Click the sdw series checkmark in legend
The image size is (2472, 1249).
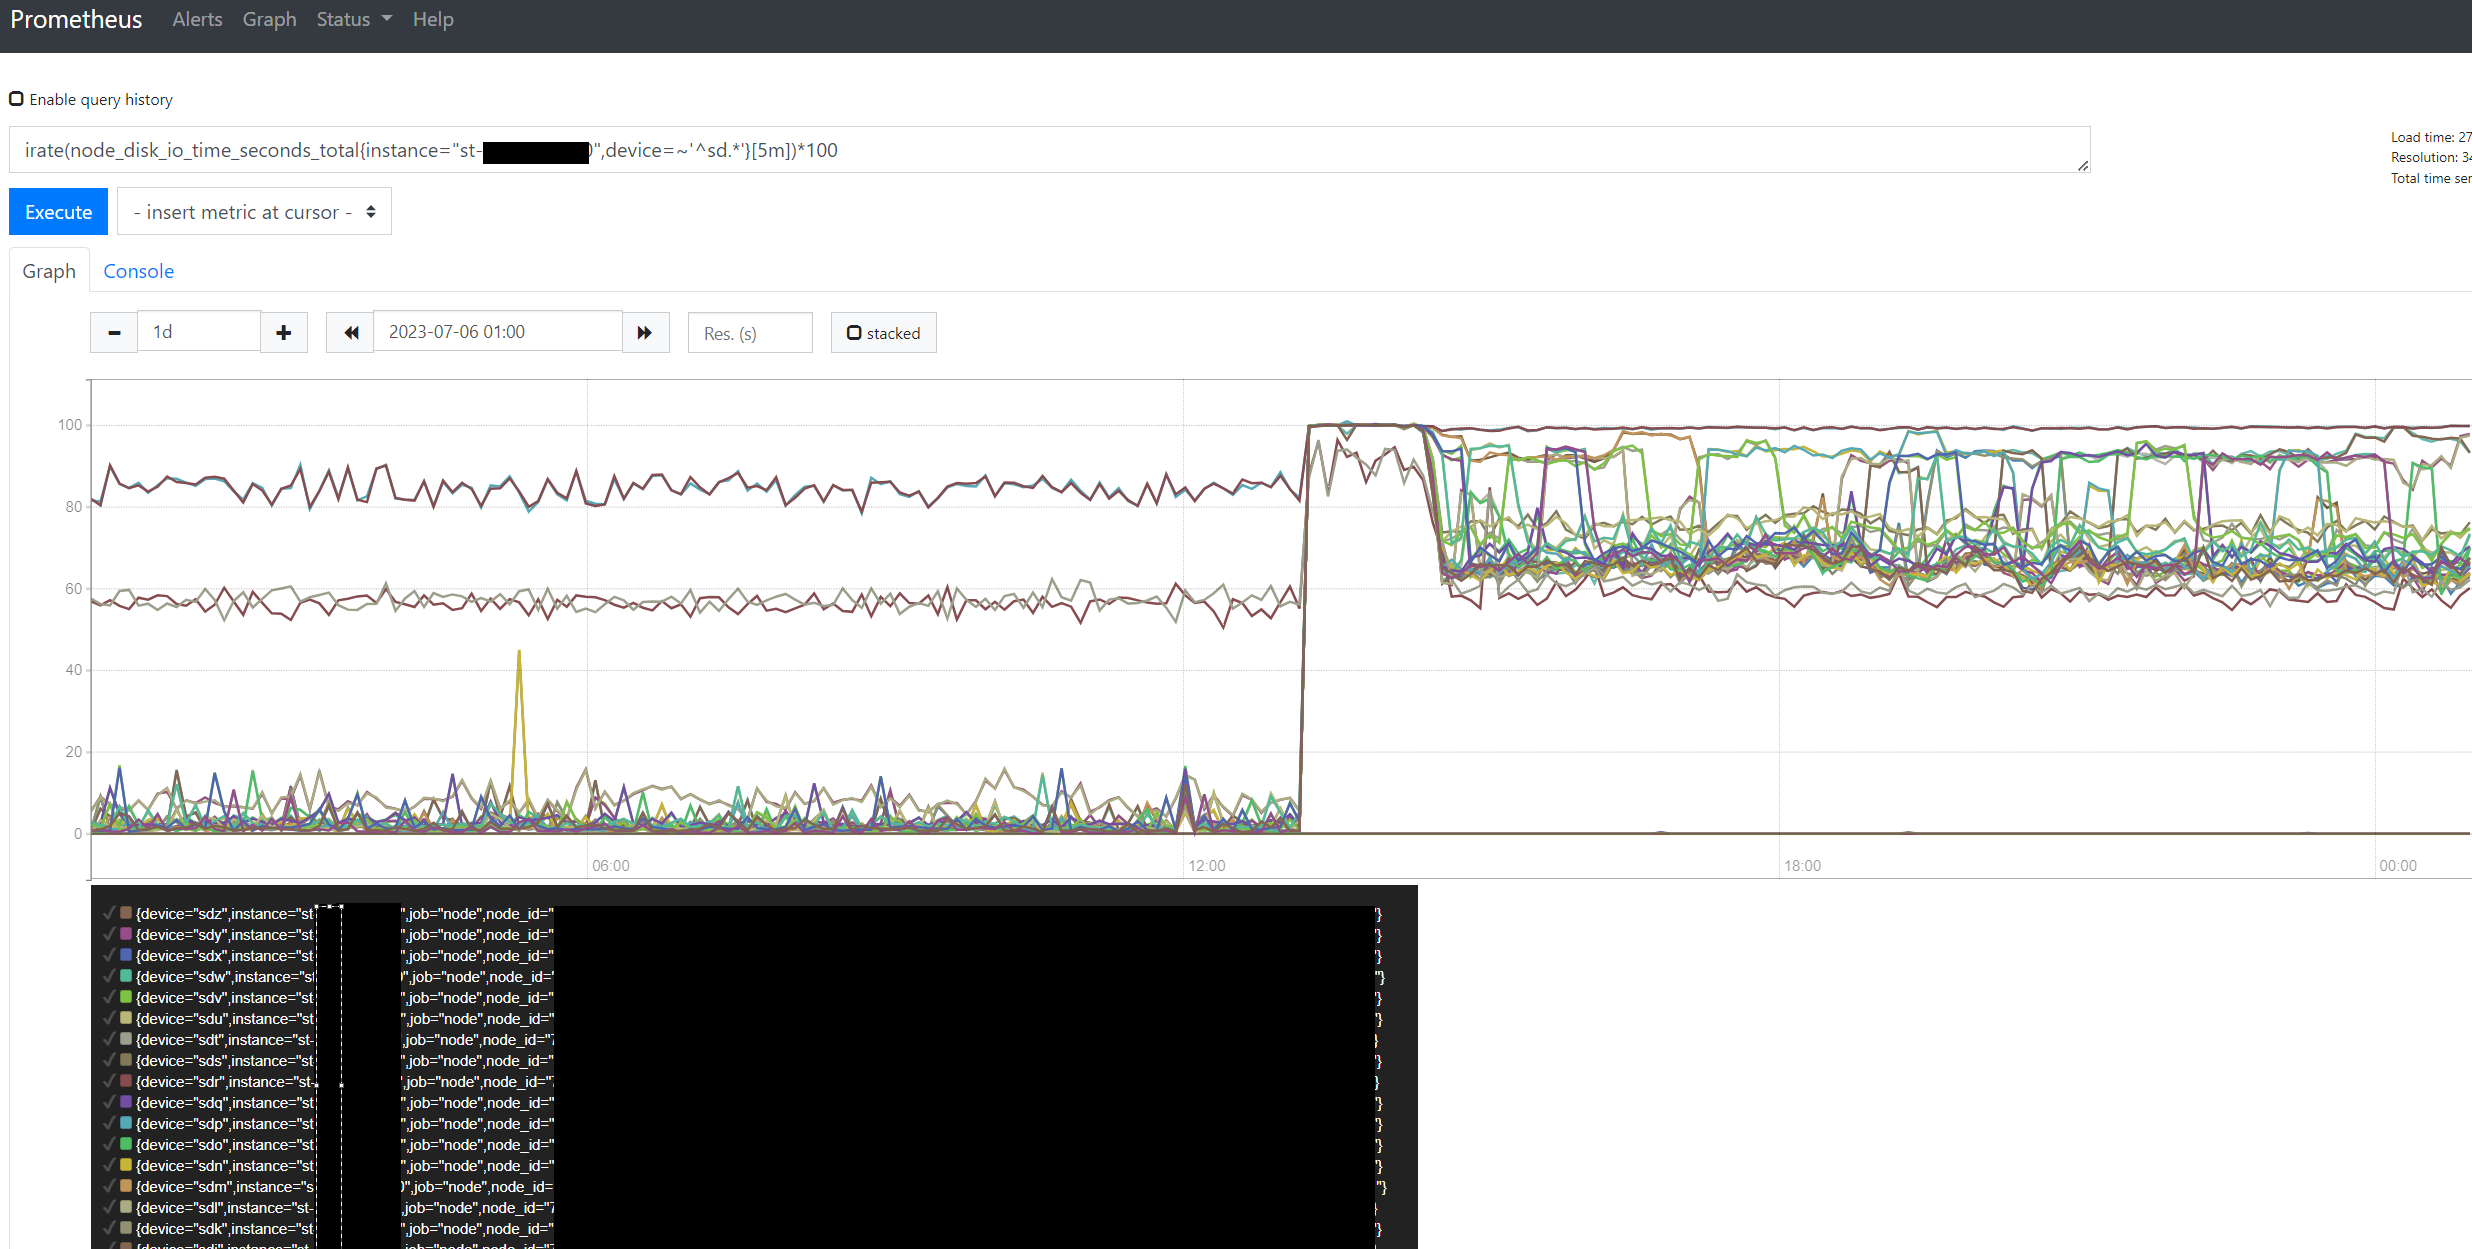tap(109, 976)
